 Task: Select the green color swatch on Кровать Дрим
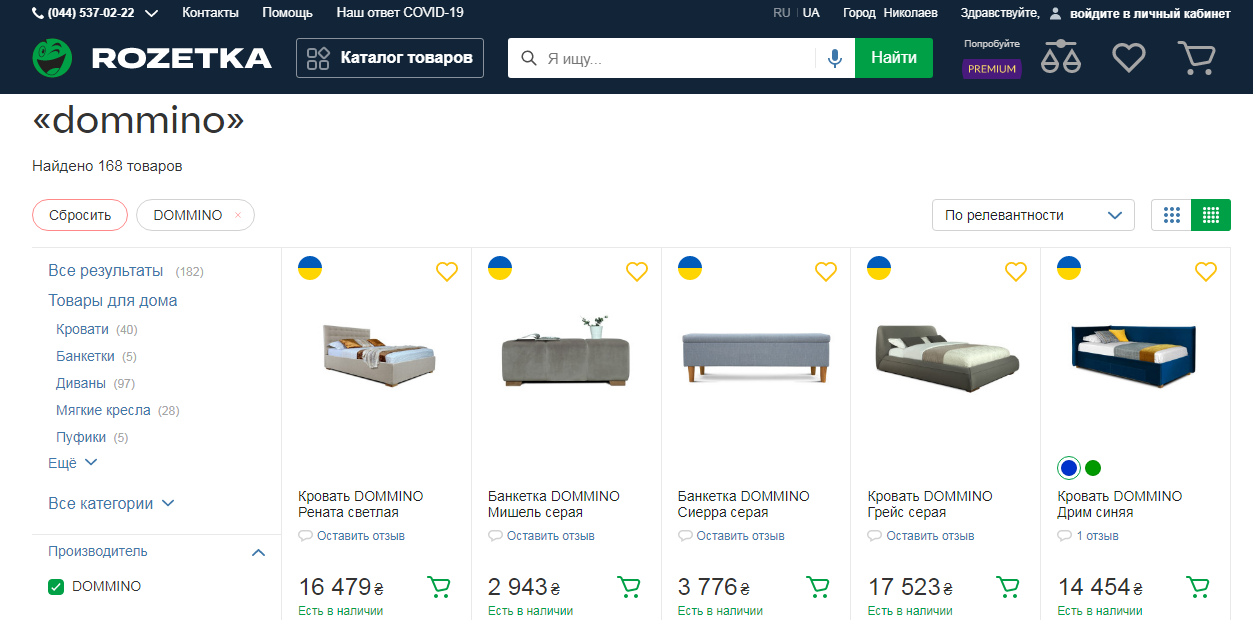[1092, 467]
